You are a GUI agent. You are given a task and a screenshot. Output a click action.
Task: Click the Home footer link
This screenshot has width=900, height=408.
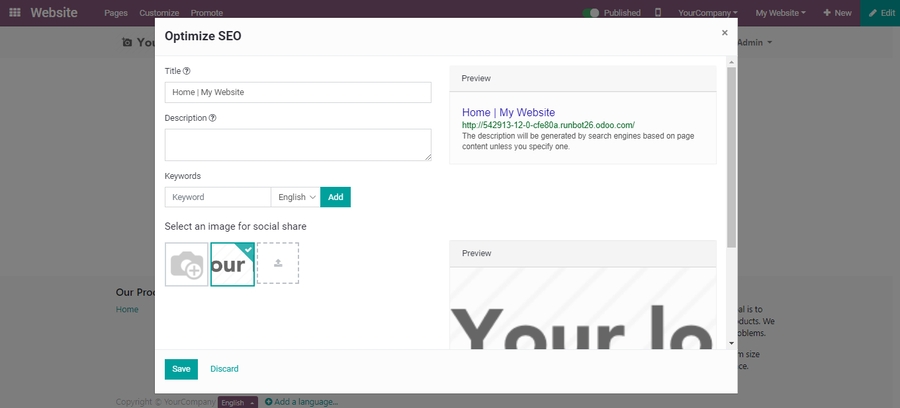(x=127, y=309)
